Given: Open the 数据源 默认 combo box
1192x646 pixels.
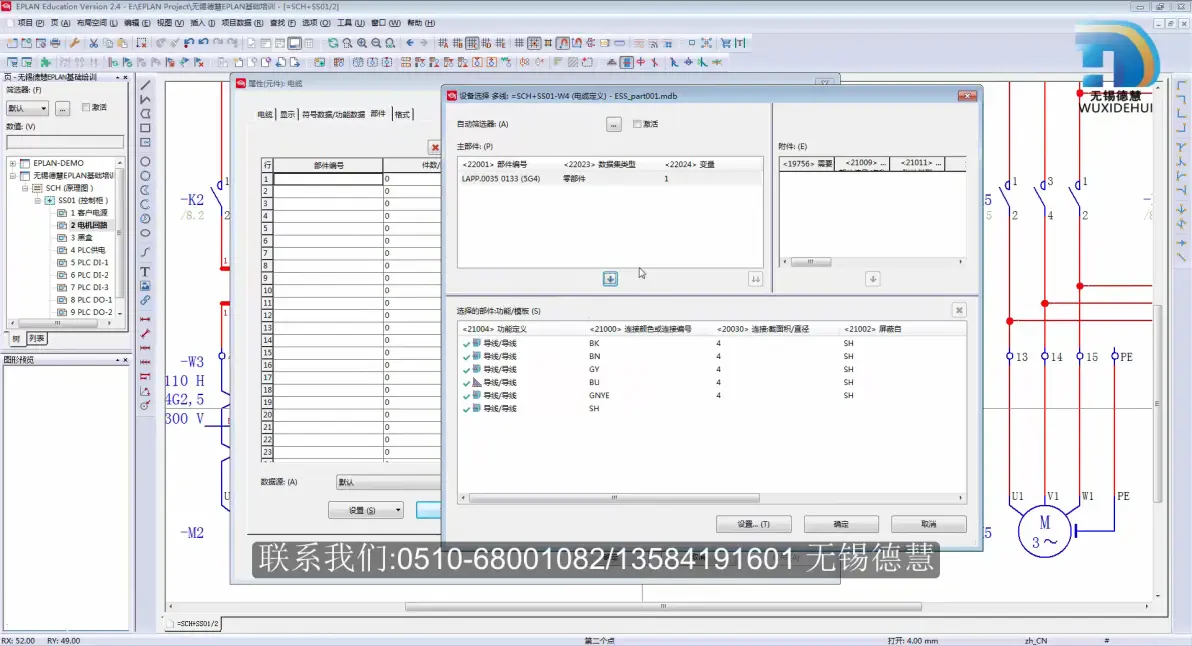Looking at the screenshot, I should pos(388,483).
